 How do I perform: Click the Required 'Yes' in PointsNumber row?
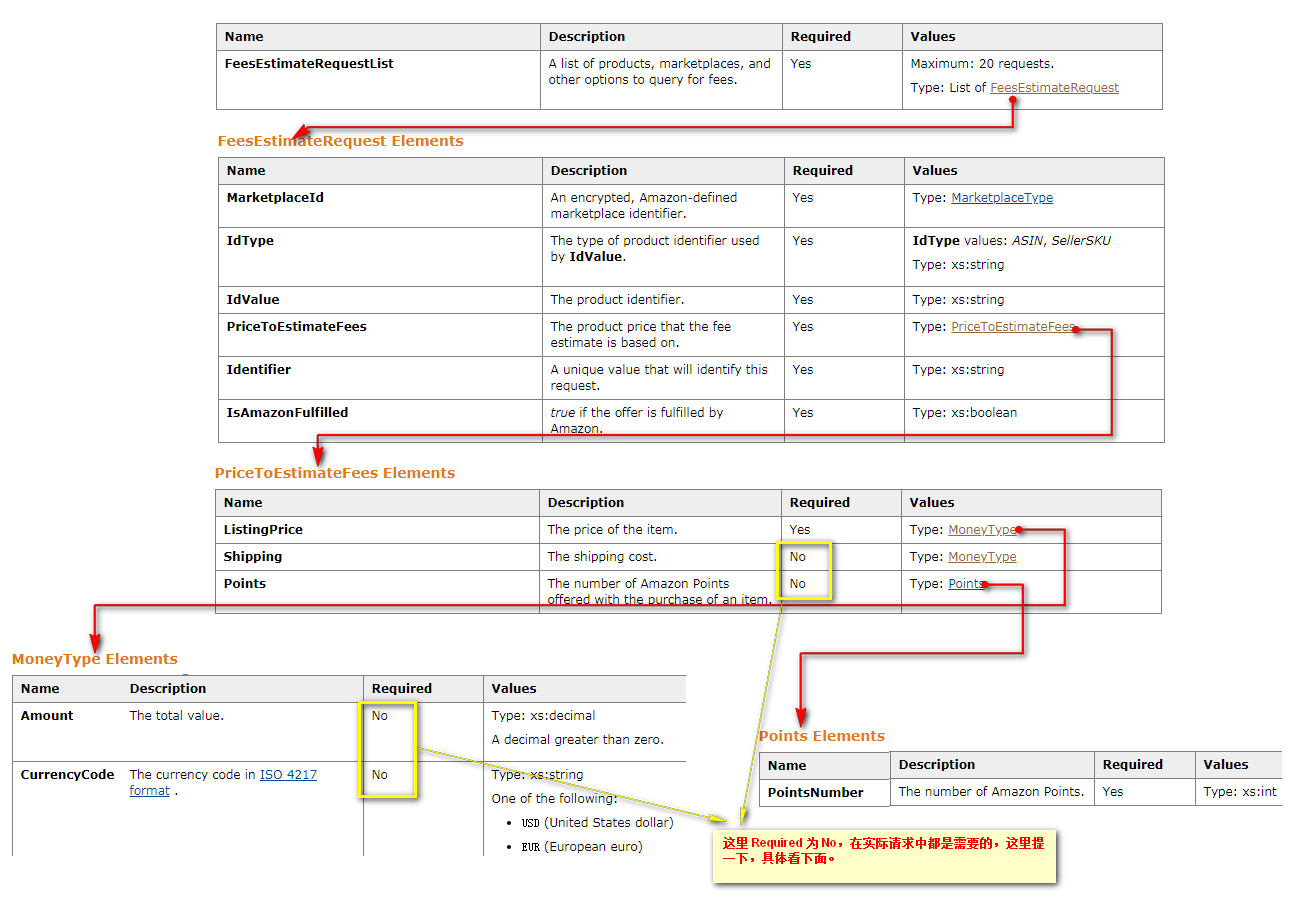tap(1113, 792)
